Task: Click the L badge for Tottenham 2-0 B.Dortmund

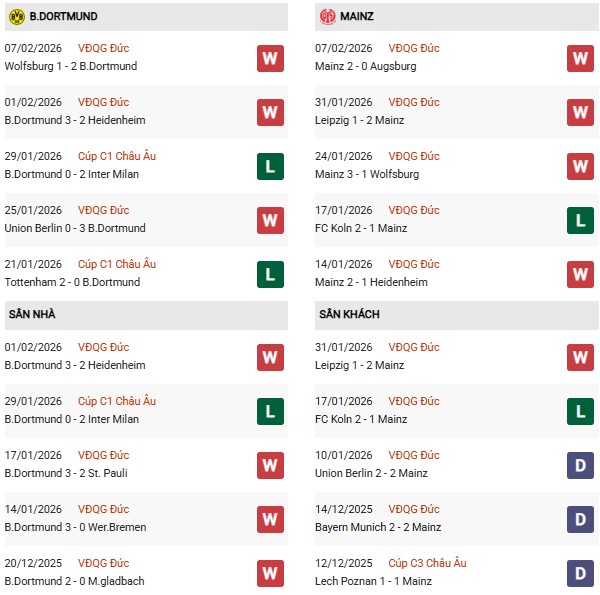Action: tap(269, 274)
